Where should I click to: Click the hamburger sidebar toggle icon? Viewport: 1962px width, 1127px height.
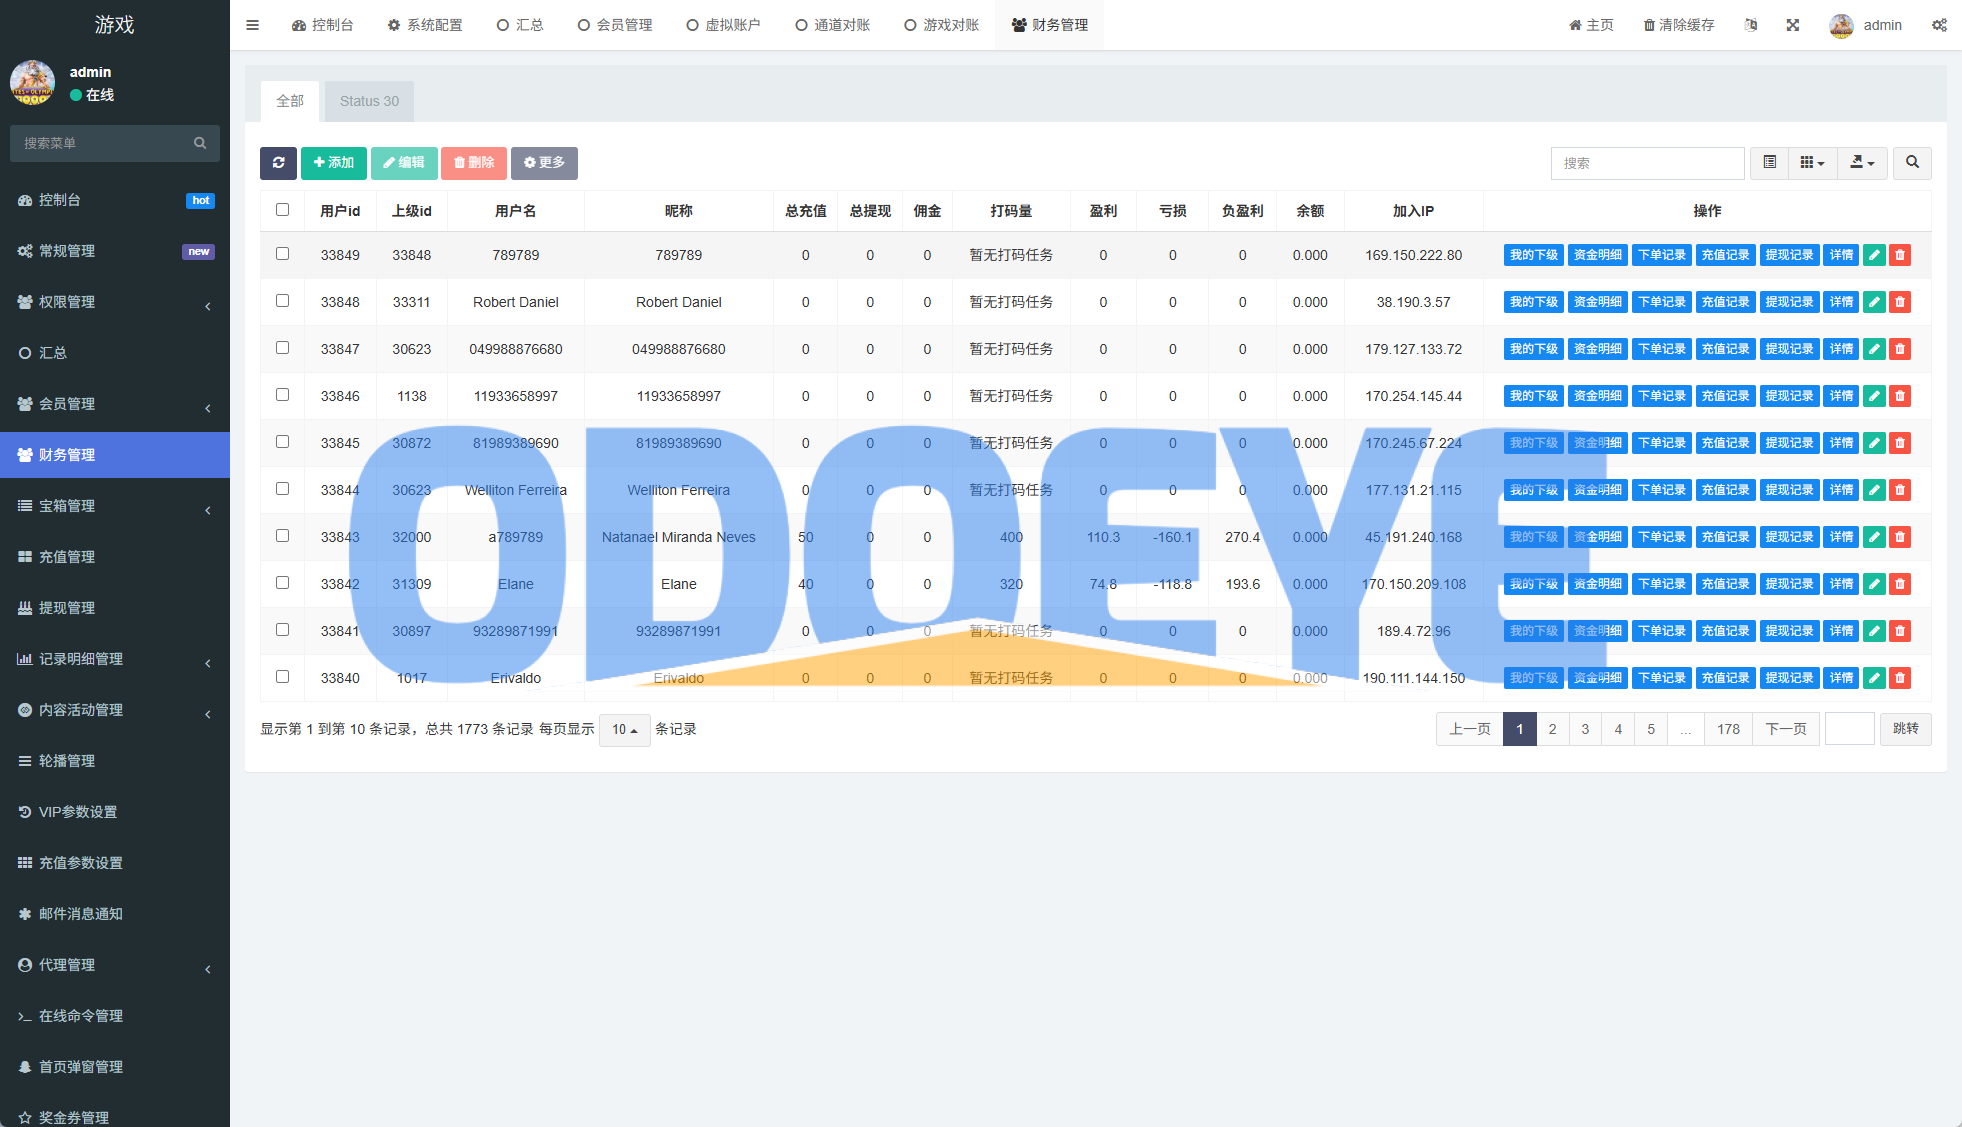click(252, 25)
